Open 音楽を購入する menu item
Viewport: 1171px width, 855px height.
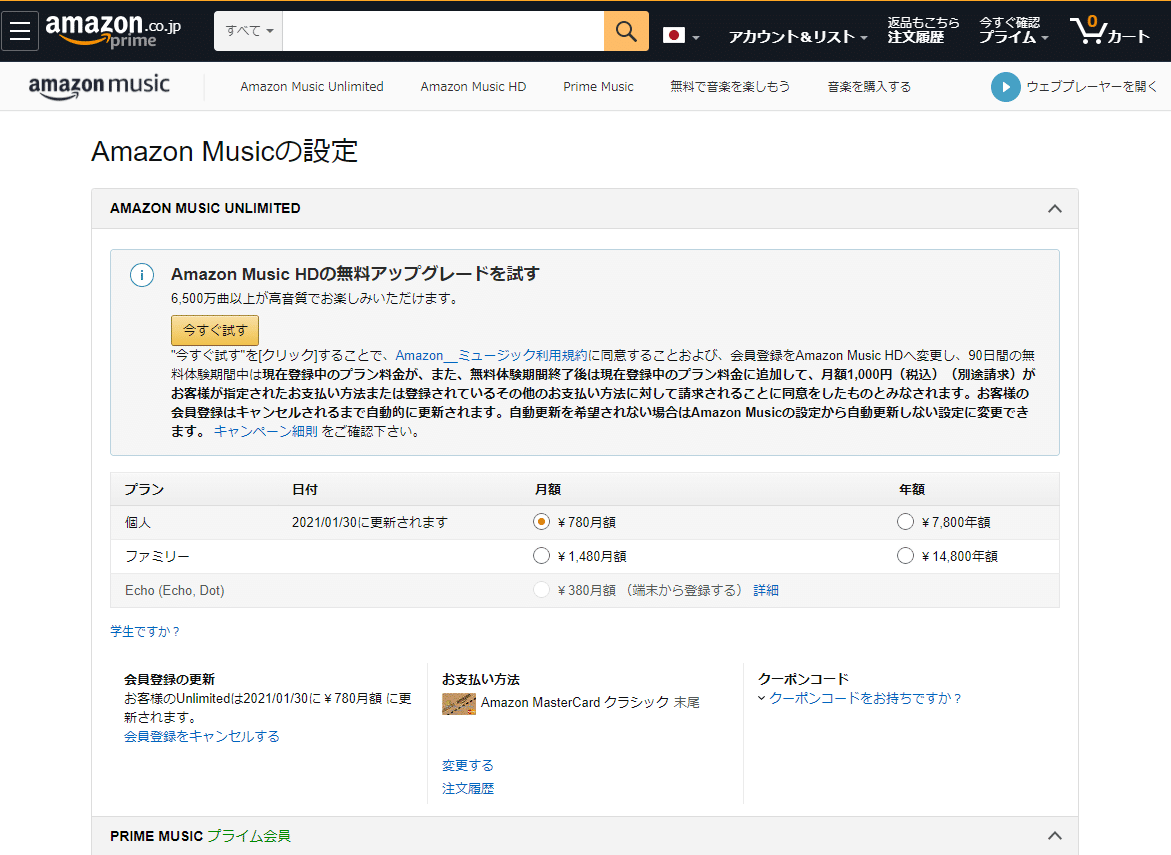pos(869,87)
